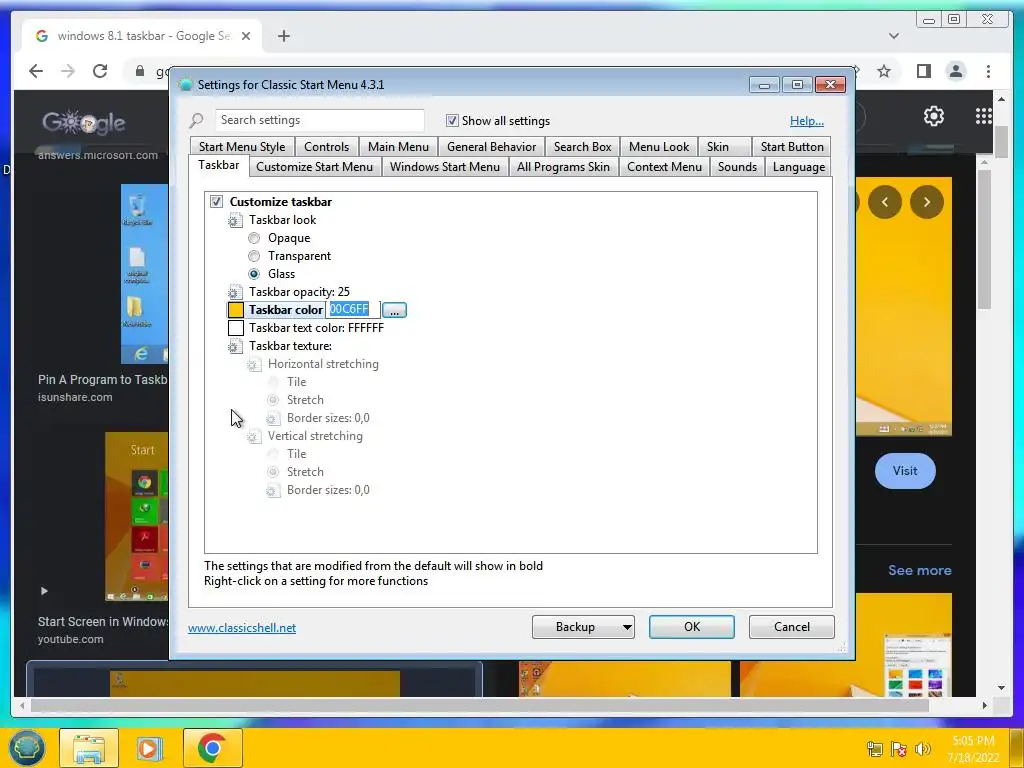Screen dimensions: 1024x768
Task: Click the yellow Taskbar color swatch
Action: (236, 310)
